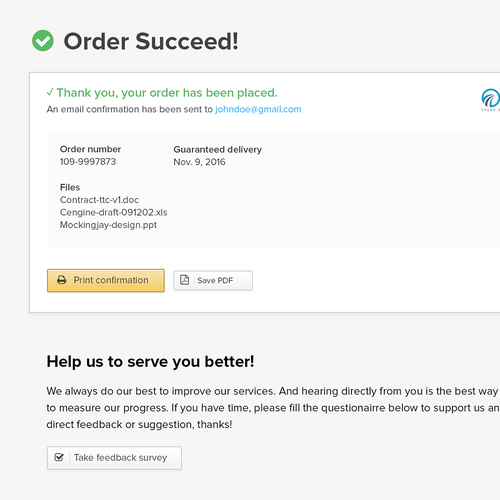This screenshot has height=500, width=500.
Task: Click the green Order Succeed checkmark icon
Action: 43,41
